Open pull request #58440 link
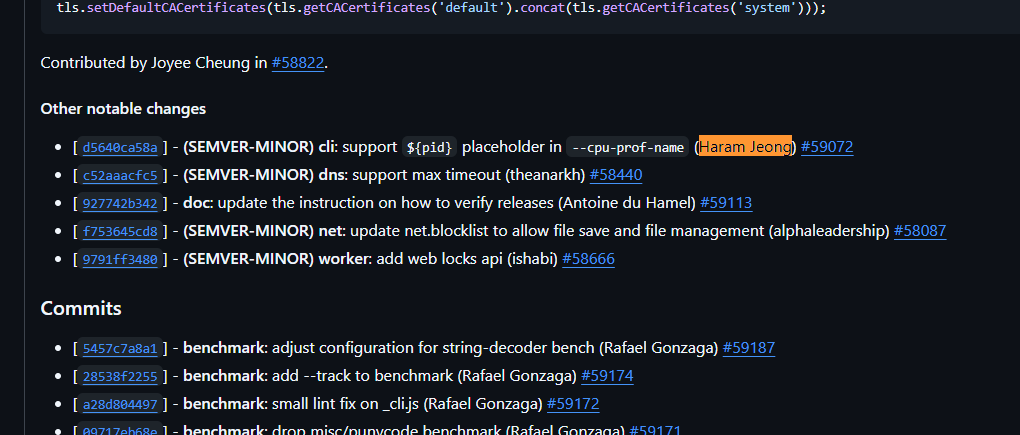 coord(615,175)
